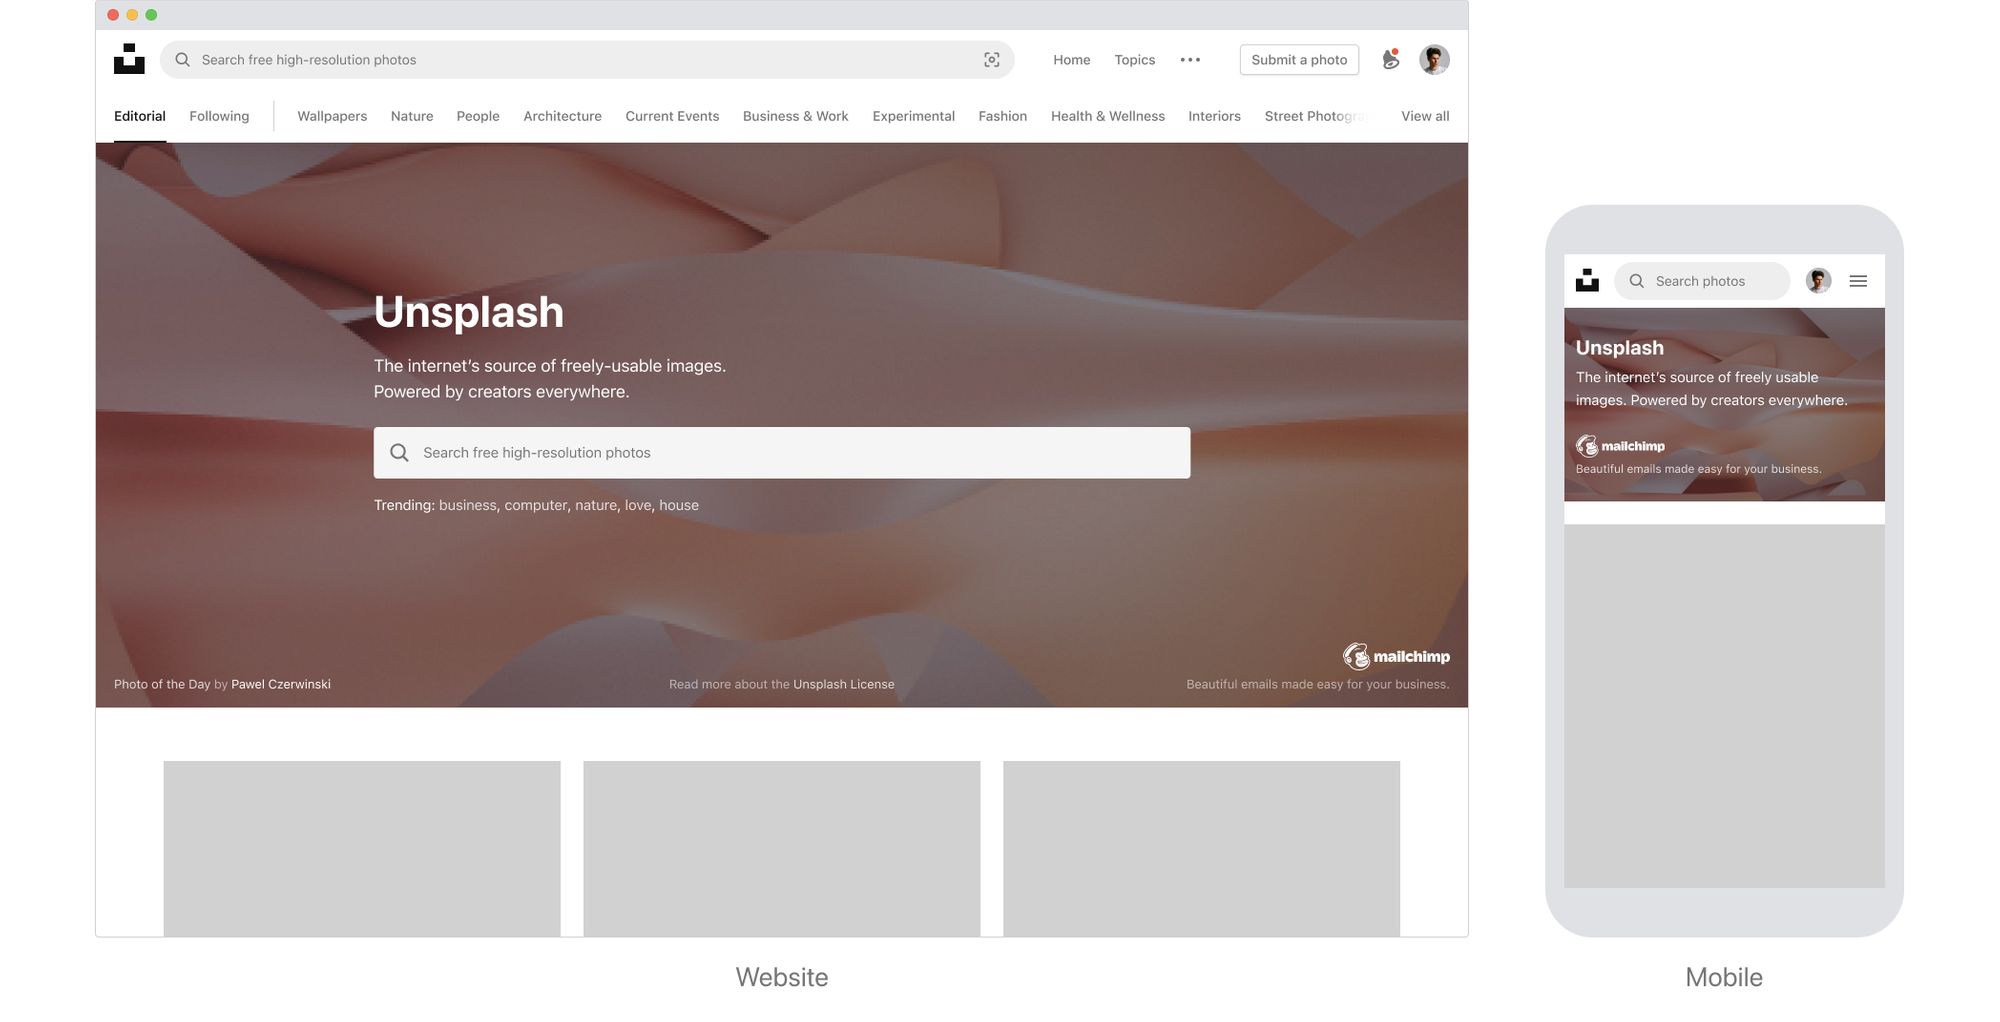
Task: Click trending term business
Action: (467, 505)
